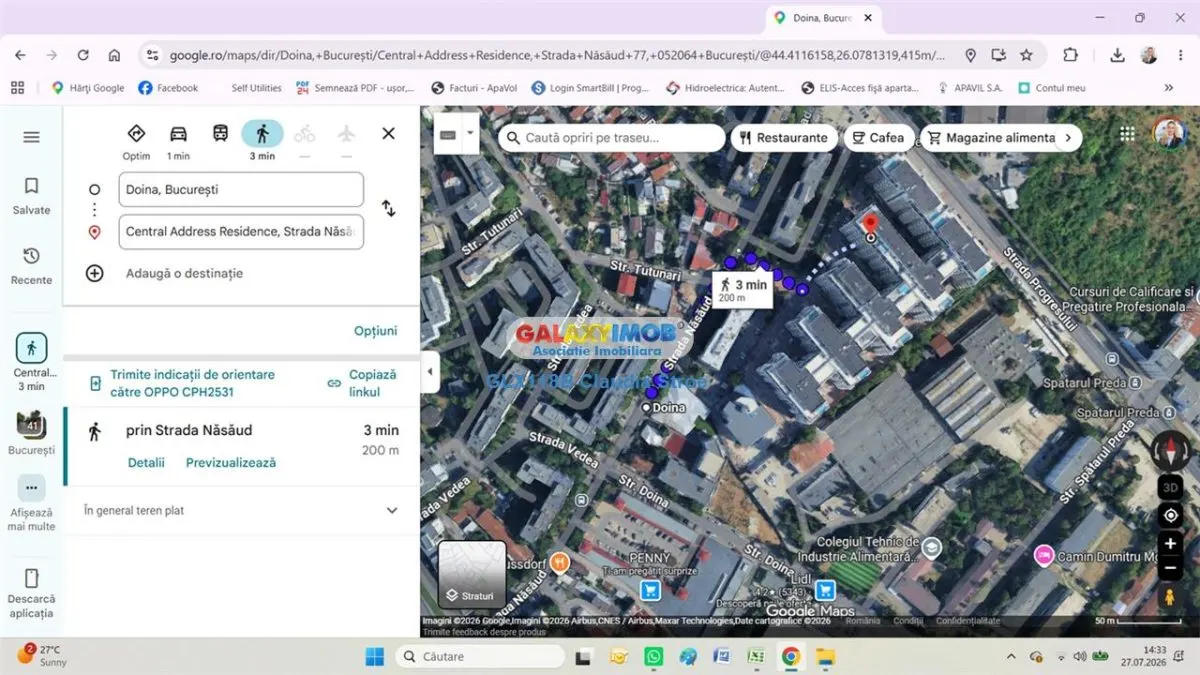Go back in Chrome

[20, 55]
